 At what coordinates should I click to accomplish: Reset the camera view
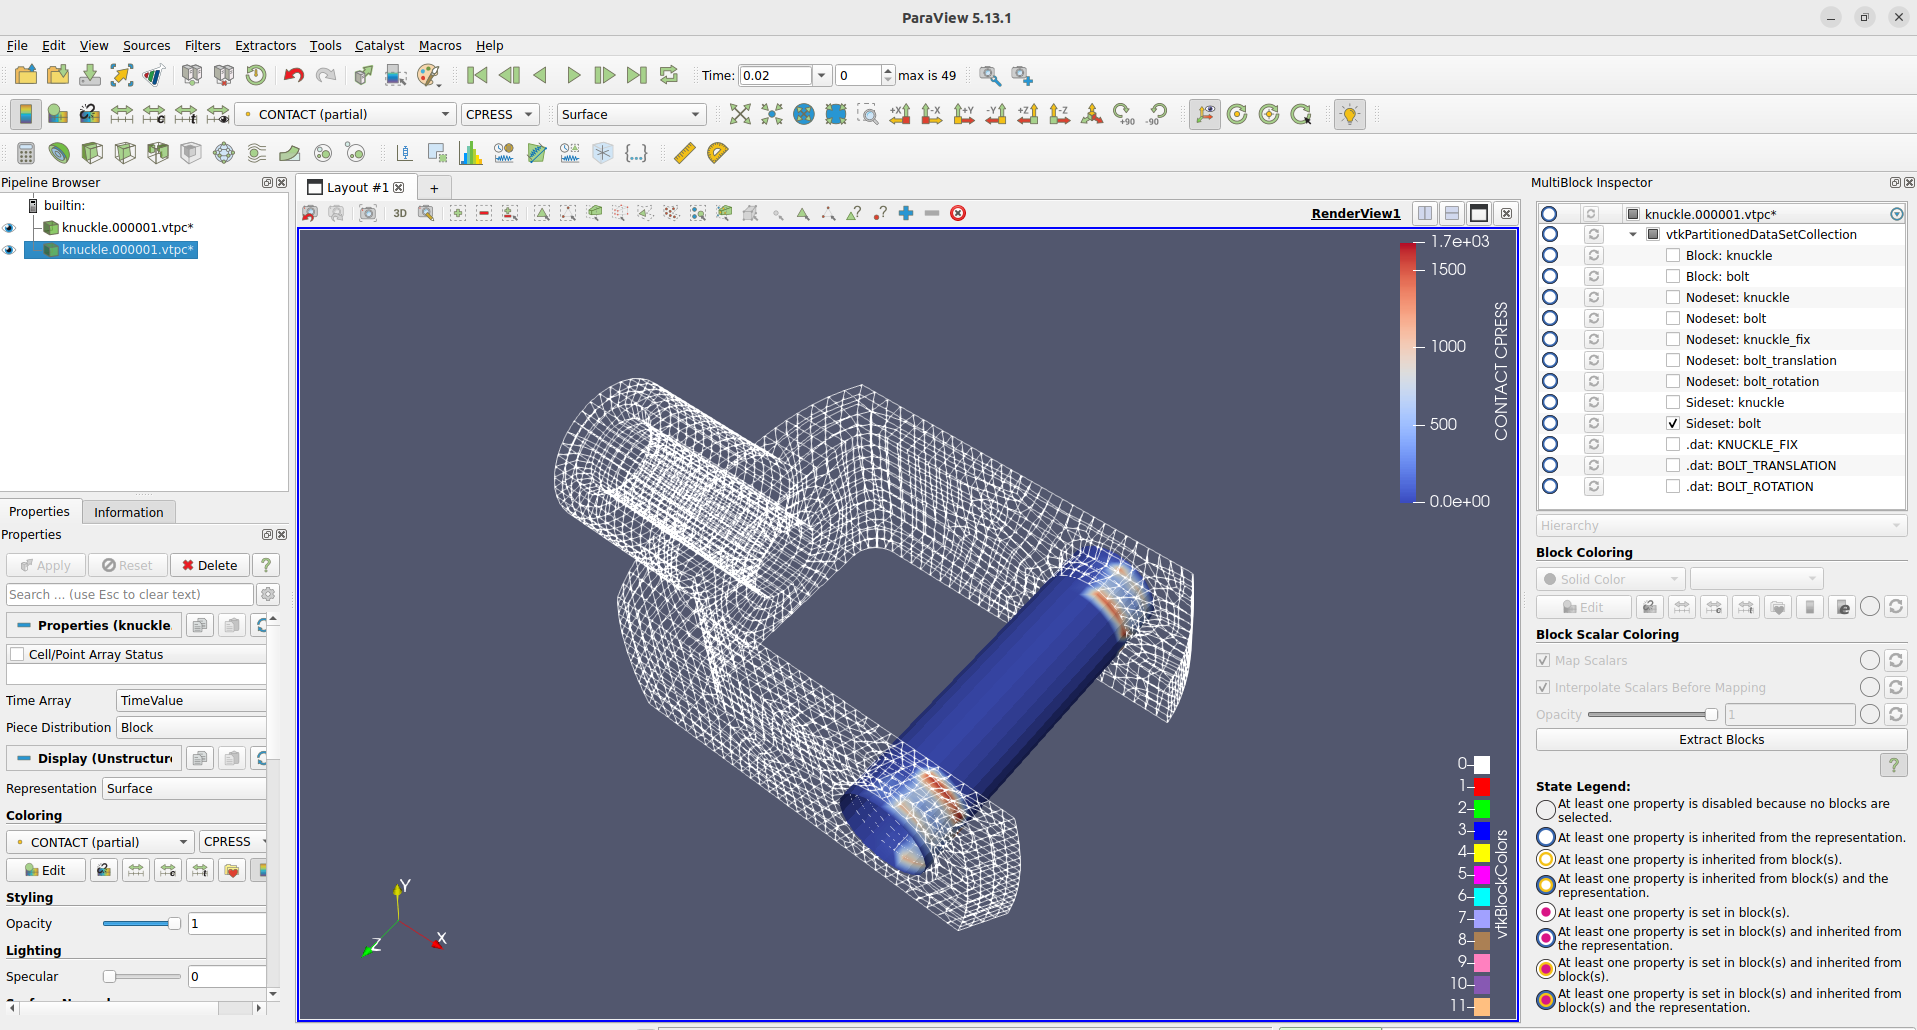click(740, 114)
